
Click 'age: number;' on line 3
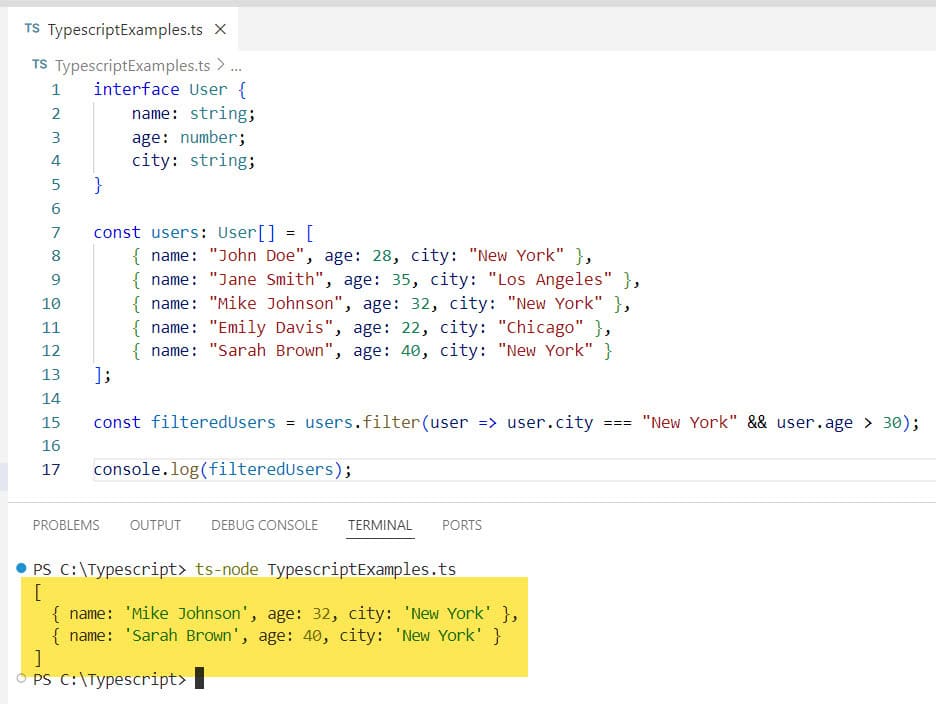pyautogui.click(x=189, y=138)
